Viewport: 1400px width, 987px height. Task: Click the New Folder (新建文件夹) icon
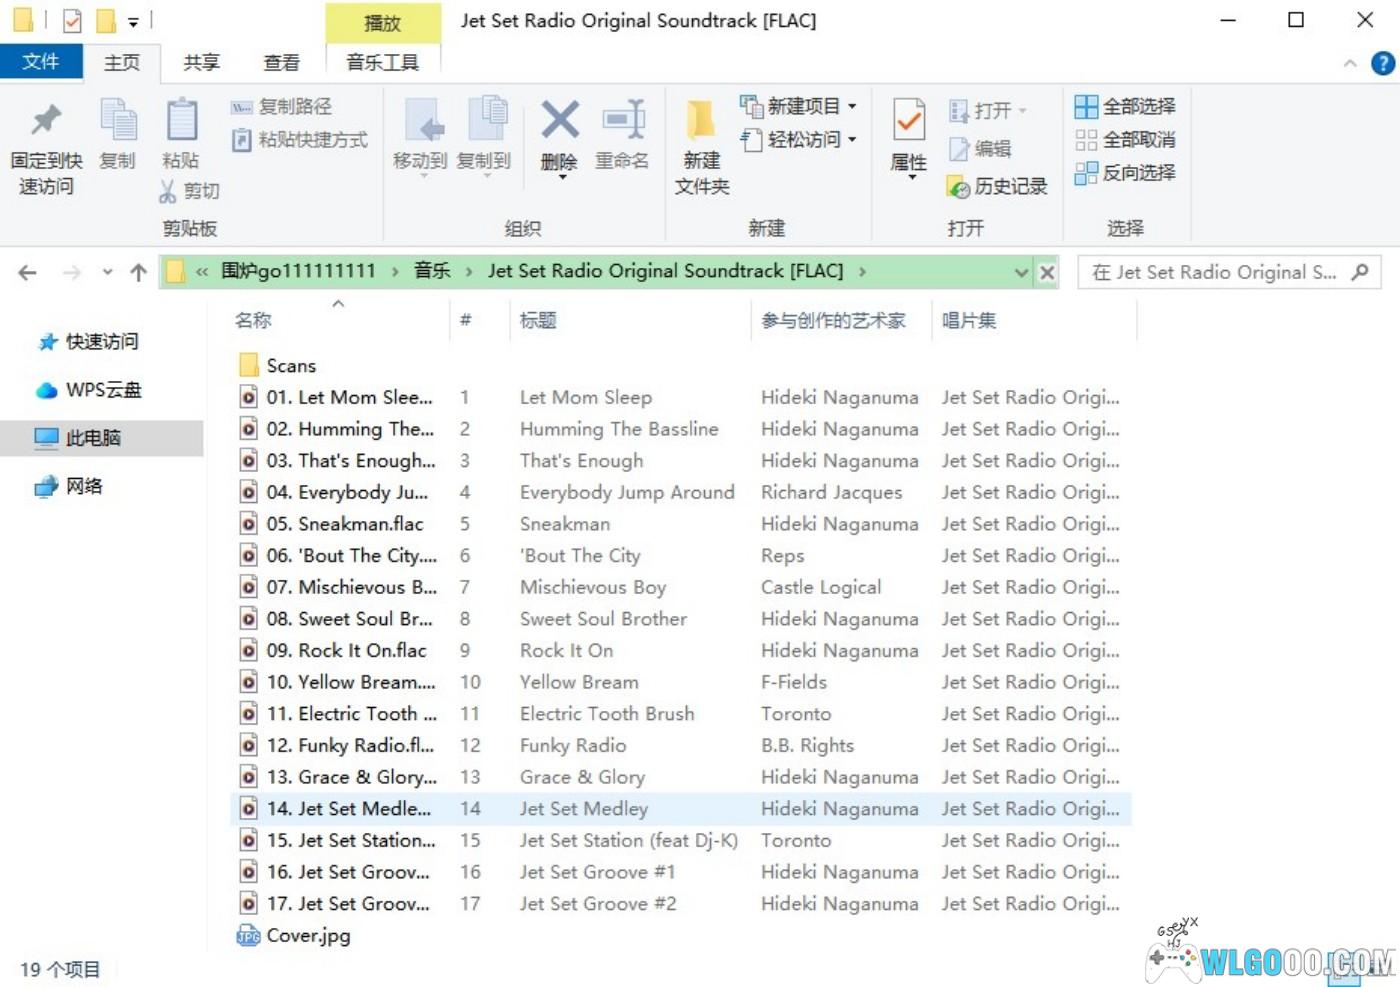point(701,122)
